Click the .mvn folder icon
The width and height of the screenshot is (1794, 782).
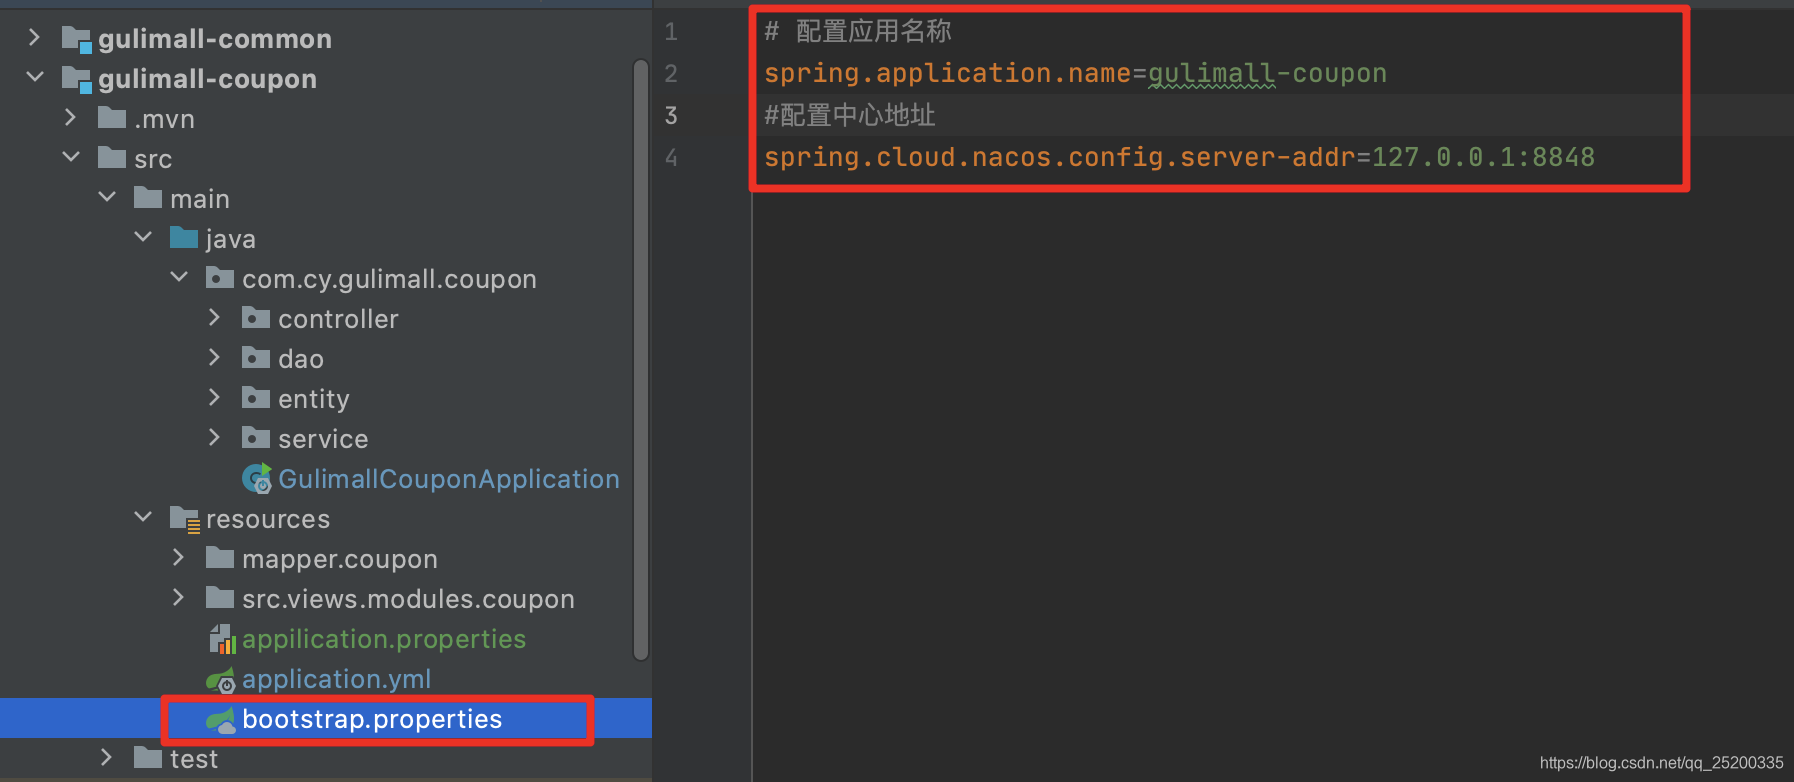click(112, 118)
